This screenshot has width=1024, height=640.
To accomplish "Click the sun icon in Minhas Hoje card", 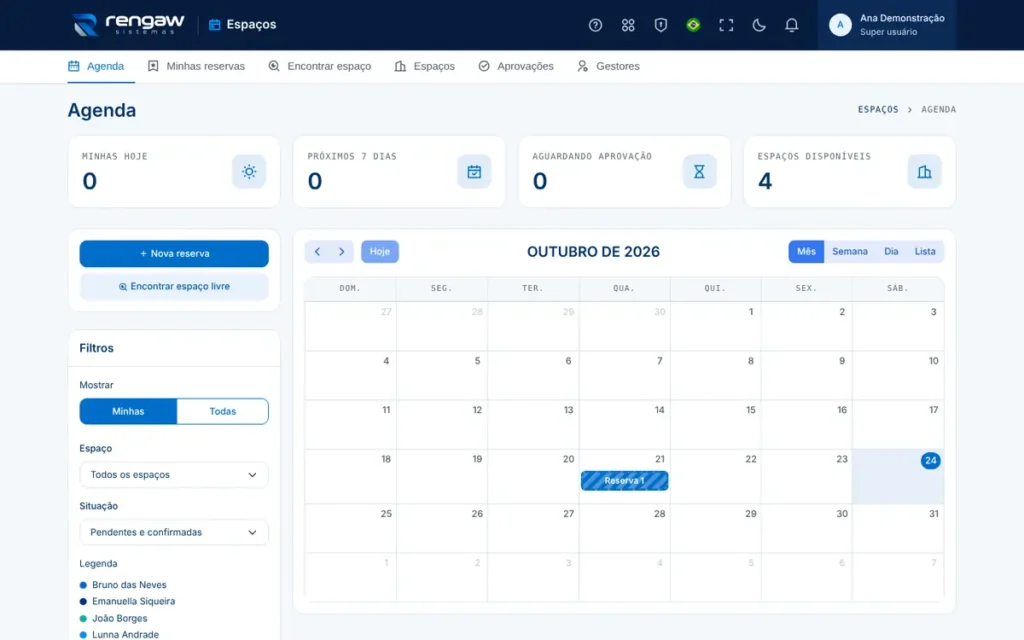I will coord(249,172).
